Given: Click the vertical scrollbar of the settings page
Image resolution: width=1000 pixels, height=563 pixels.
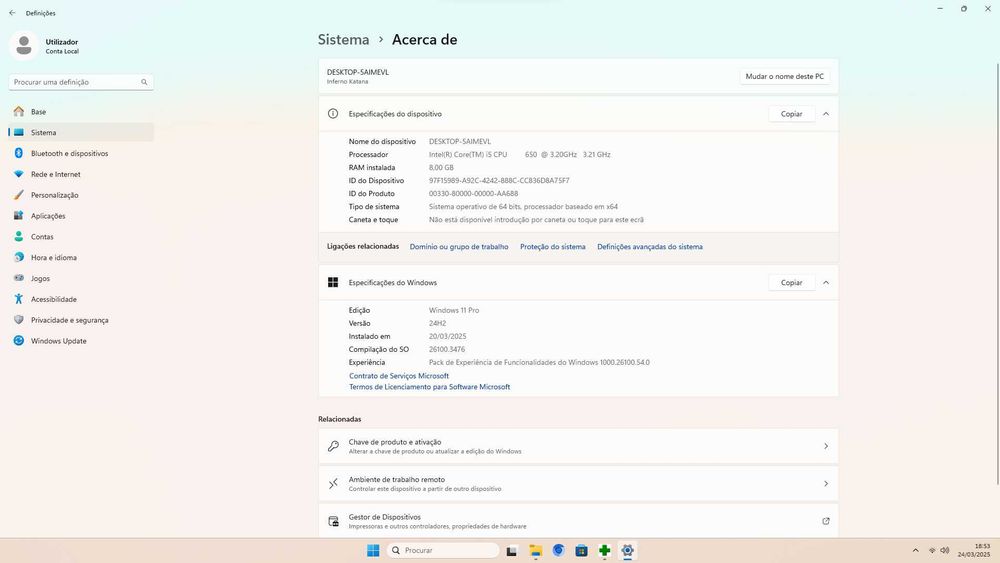Looking at the screenshot, I should coord(997,274).
